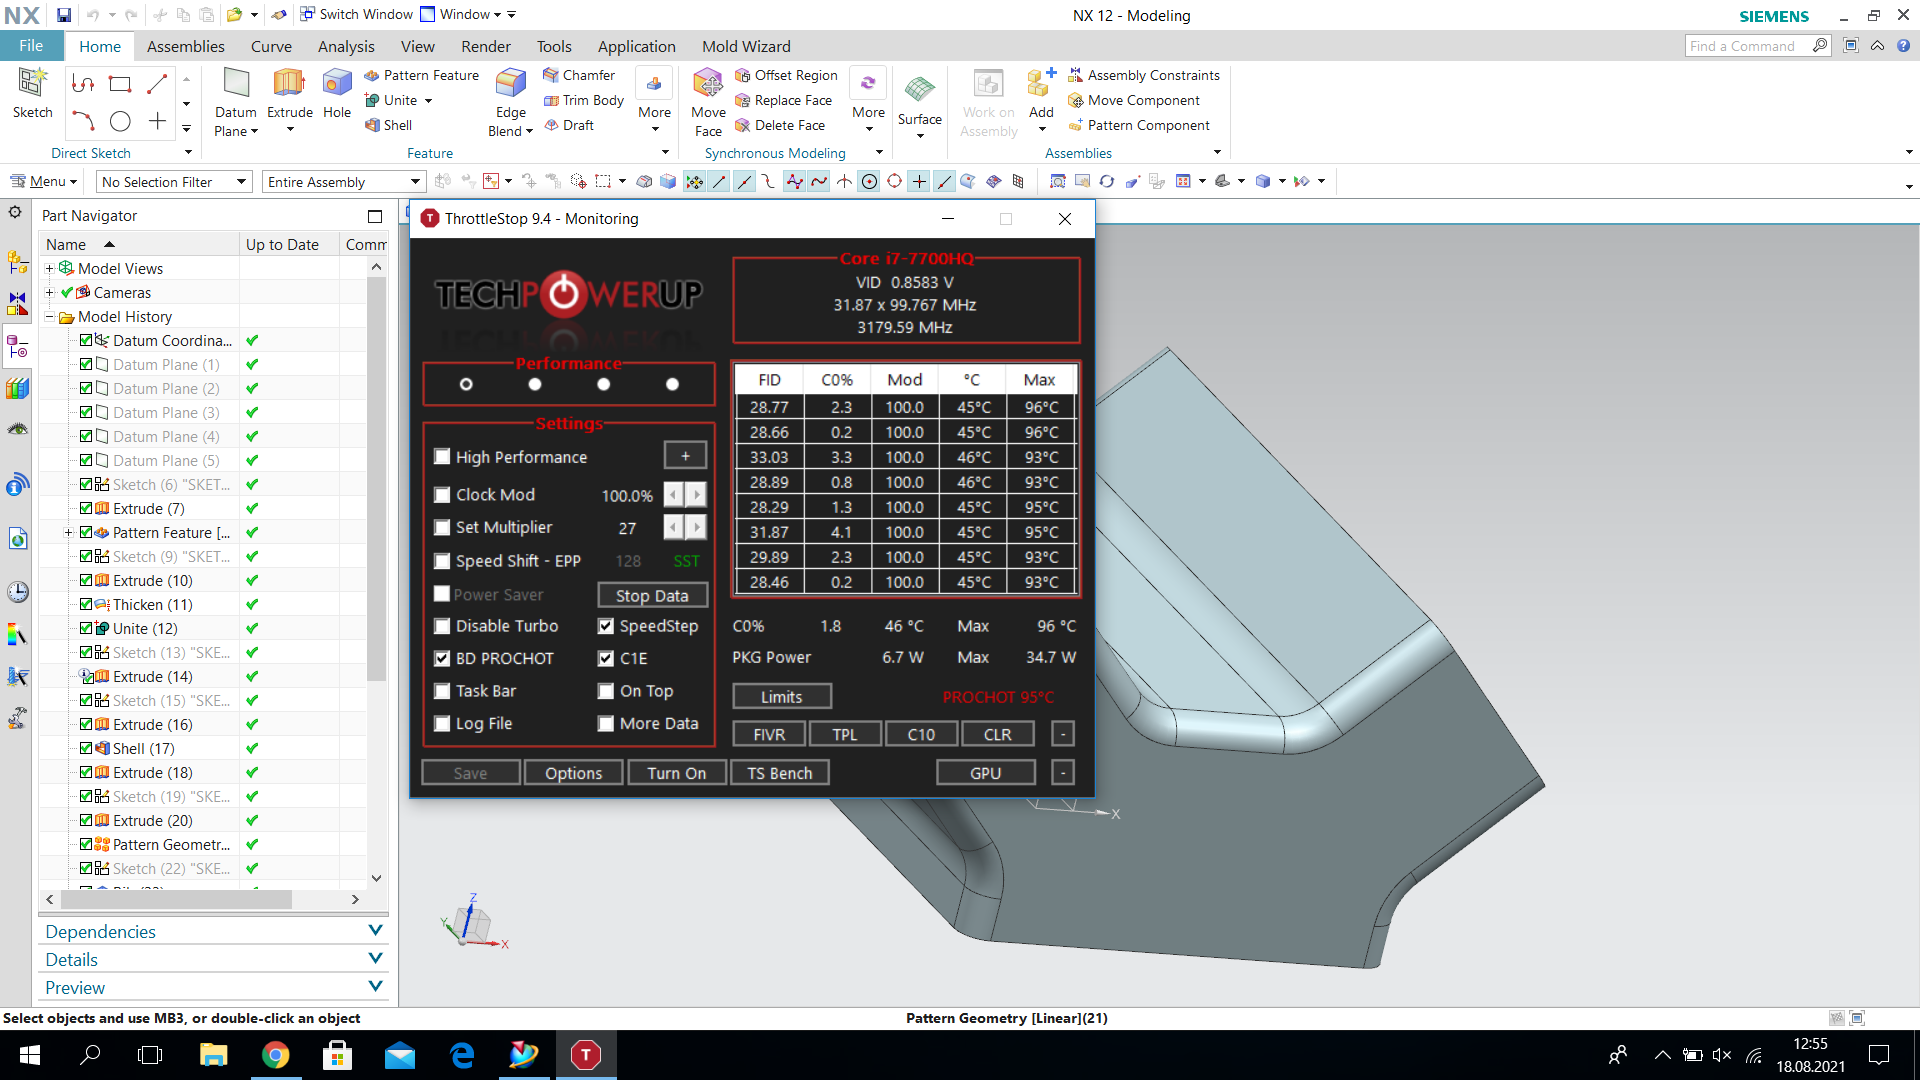
Task: Select the Hole feature icon
Action: click(x=337, y=84)
